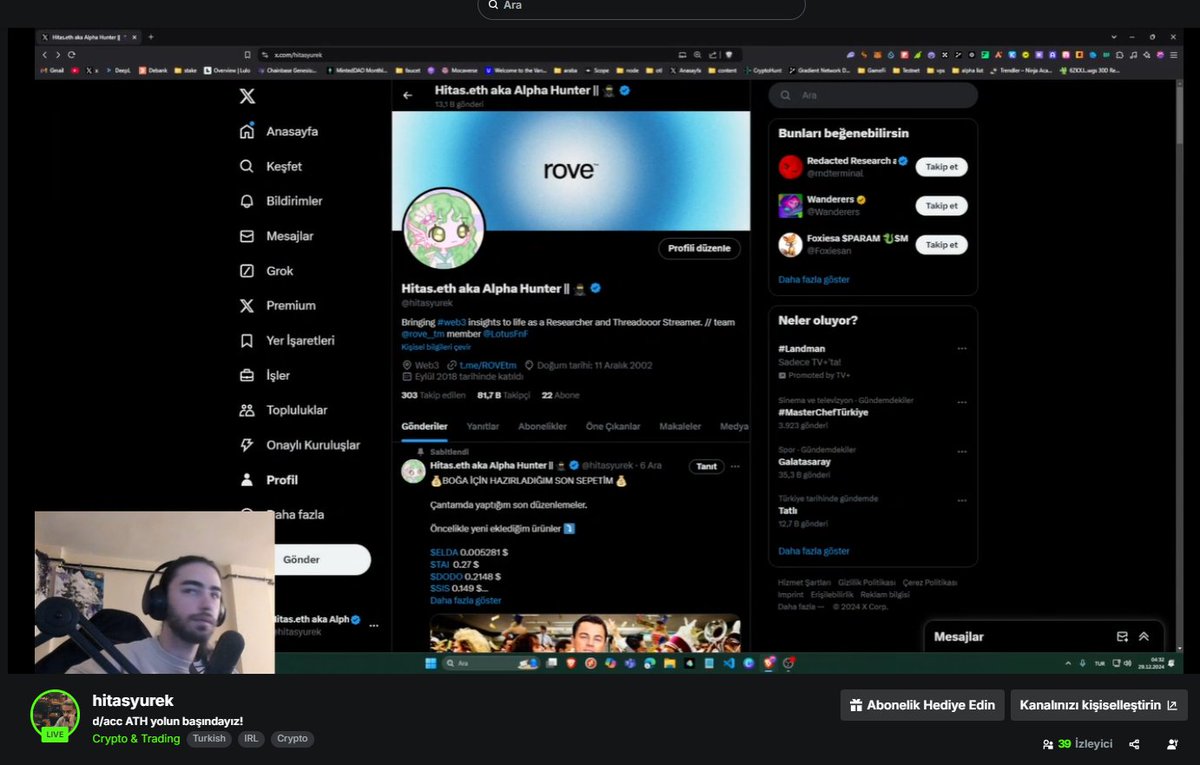The height and width of the screenshot is (765, 1200).
Task: Click the more options dots on pinned post
Action: 735,466
